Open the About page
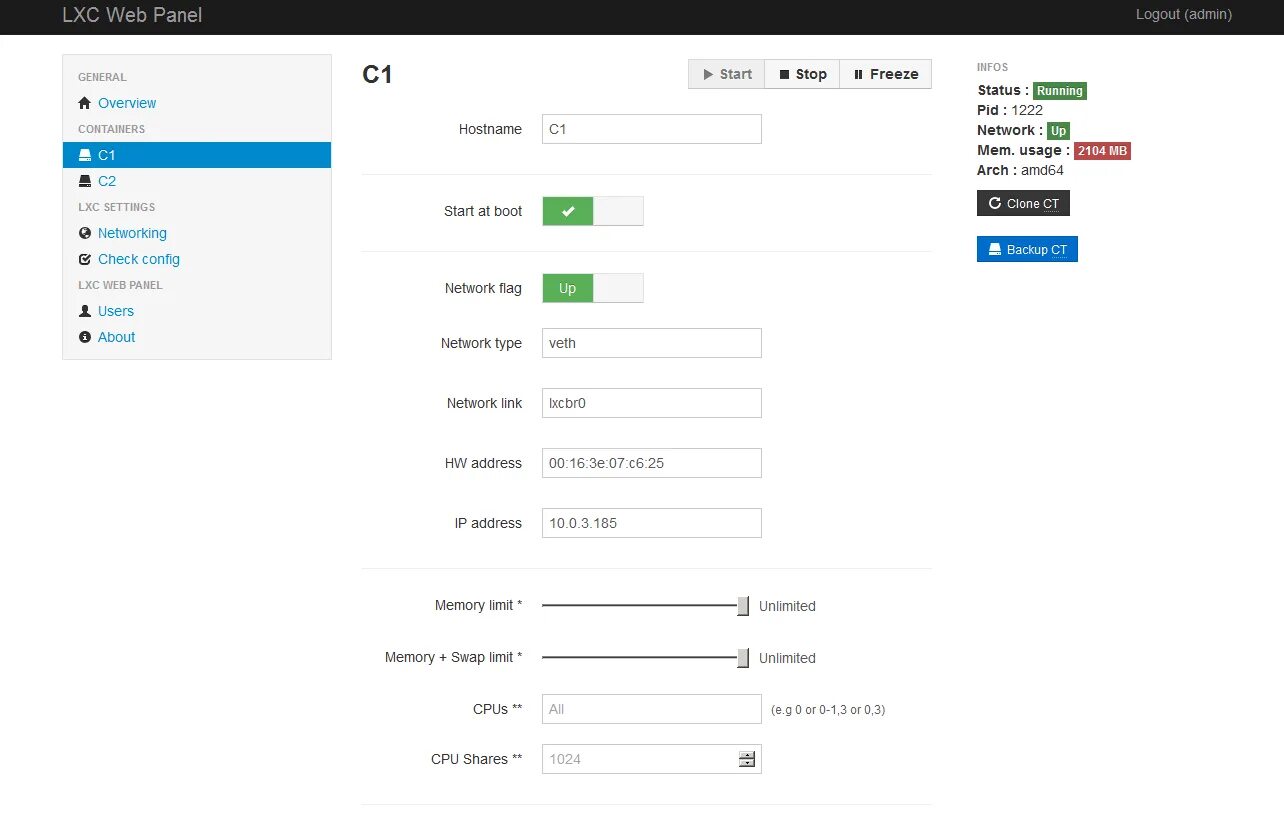This screenshot has height=813, width=1284. 116,337
